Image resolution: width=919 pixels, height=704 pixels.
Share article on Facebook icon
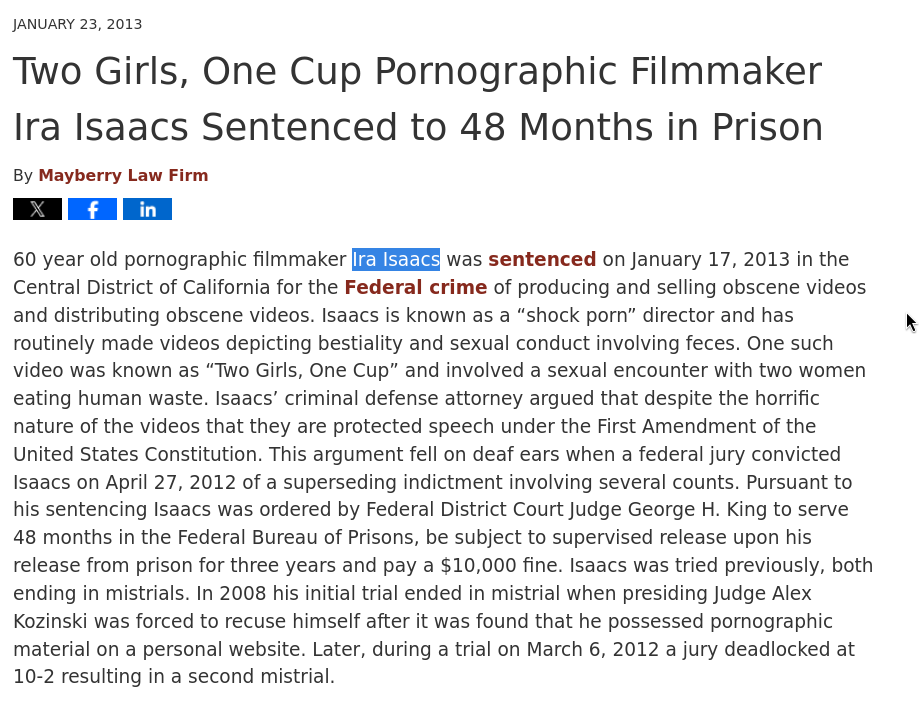(x=93, y=209)
